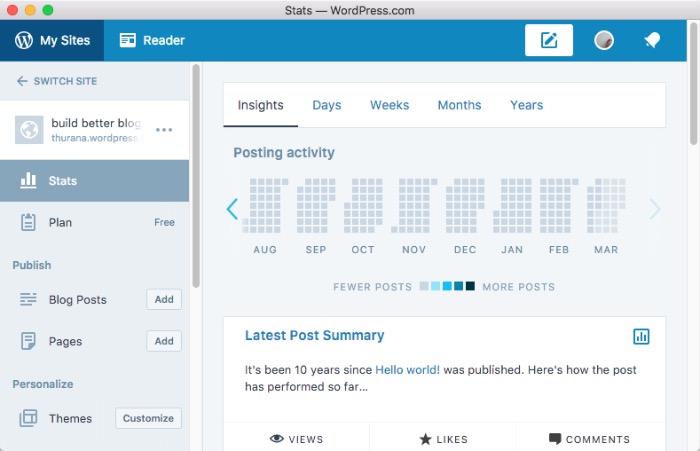
Task: Open the Latest Post Summary heading link
Action: [314, 335]
